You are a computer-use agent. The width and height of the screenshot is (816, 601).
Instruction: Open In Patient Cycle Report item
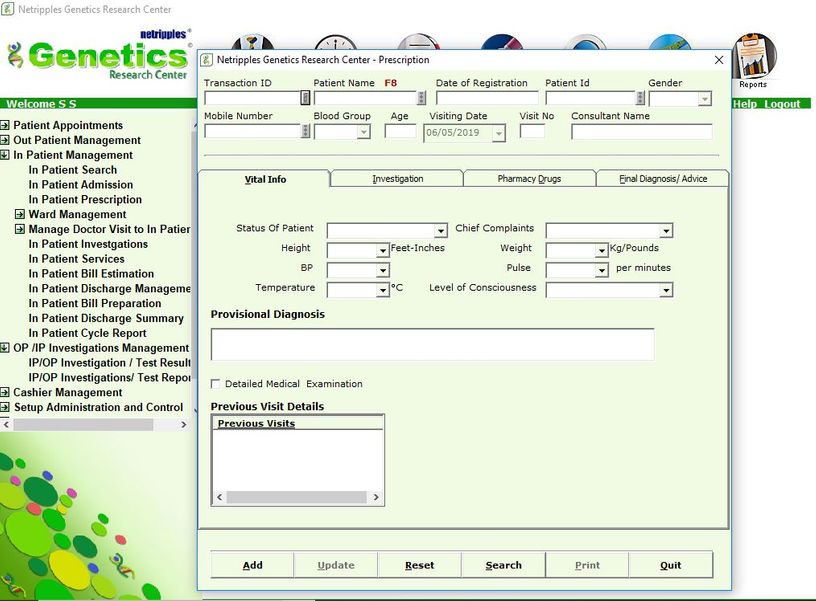[87, 333]
